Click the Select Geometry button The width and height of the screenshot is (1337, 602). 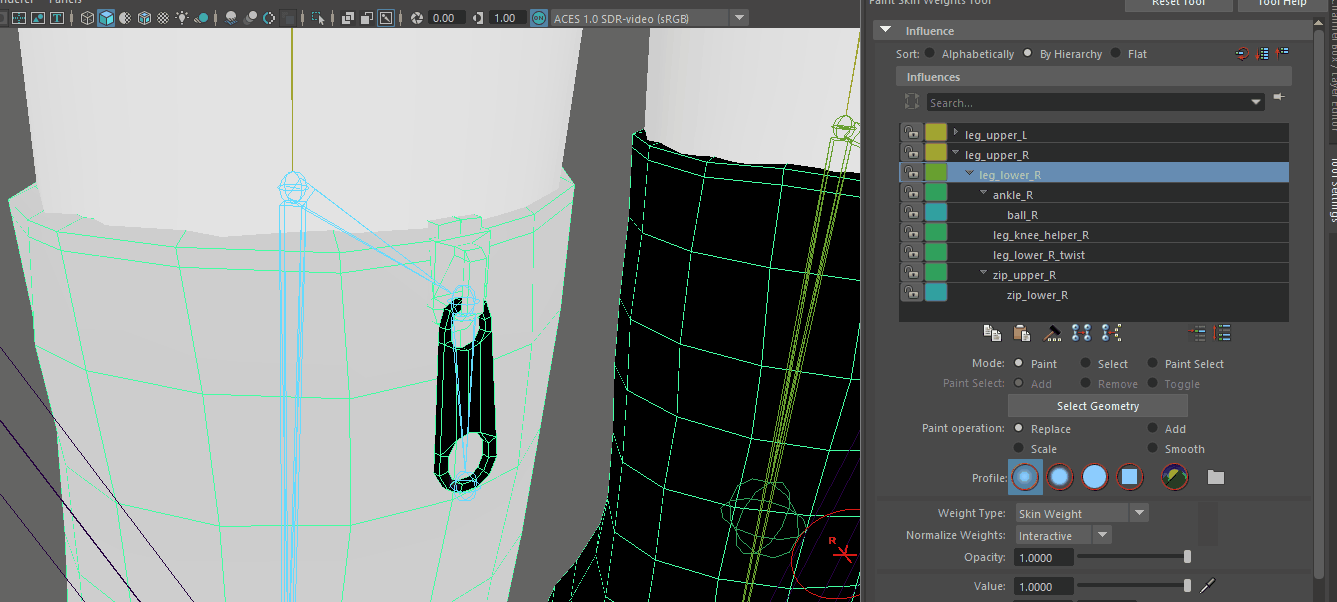click(1097, 406)
